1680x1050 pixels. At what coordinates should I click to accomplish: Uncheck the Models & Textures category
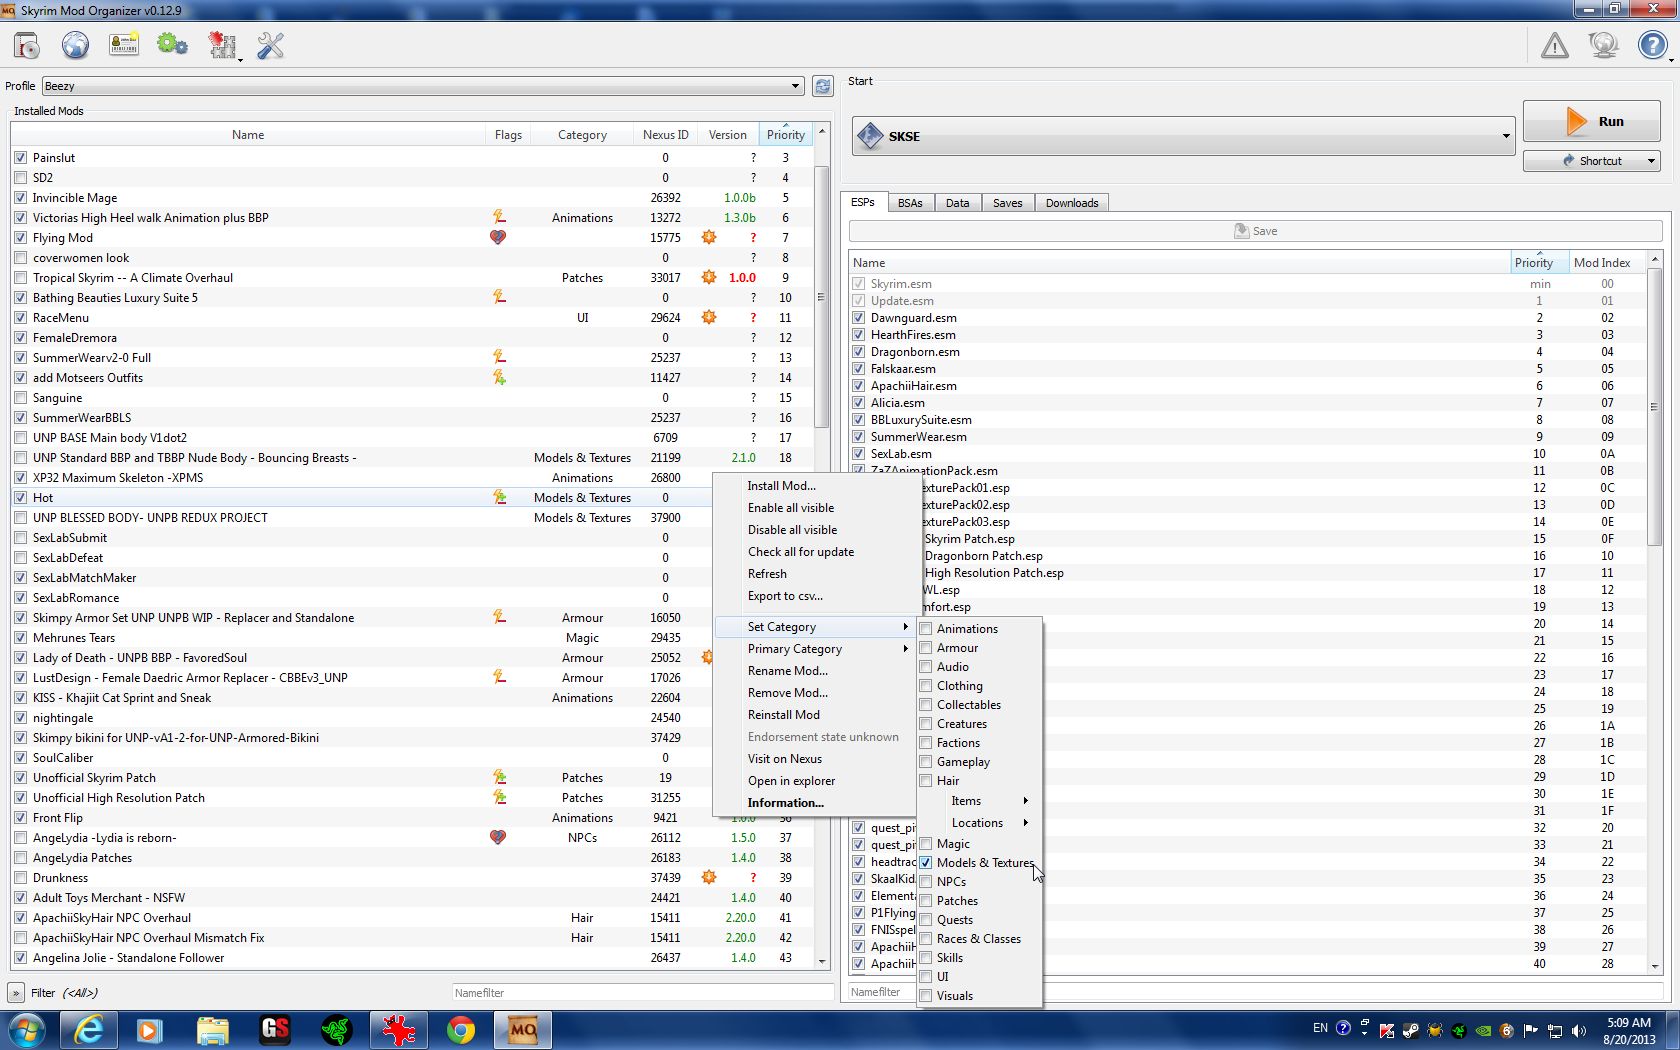click(926, 863)
